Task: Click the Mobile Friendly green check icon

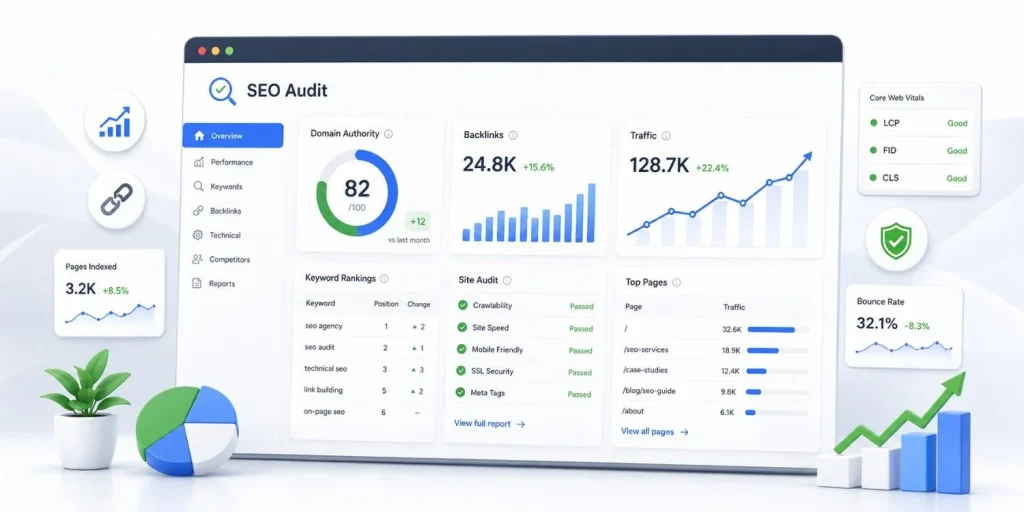Action: coord(462,349)
